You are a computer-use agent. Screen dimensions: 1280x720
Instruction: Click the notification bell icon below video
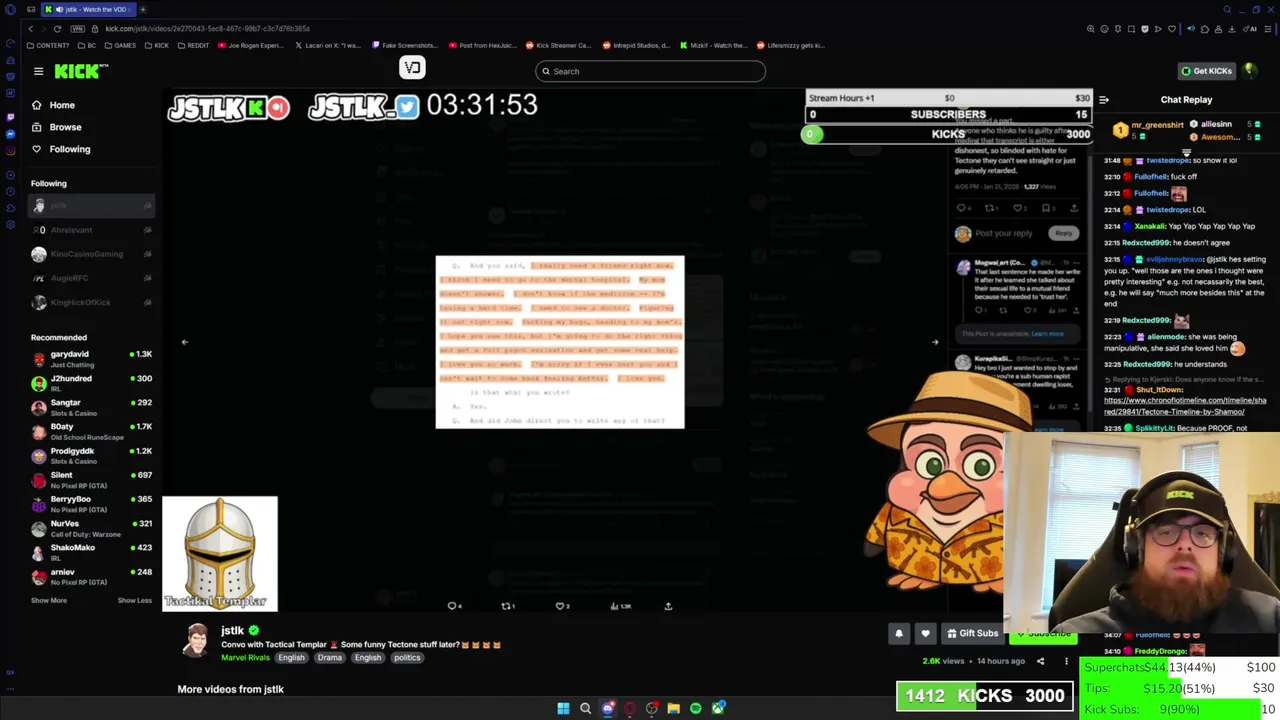click(899, 633)
